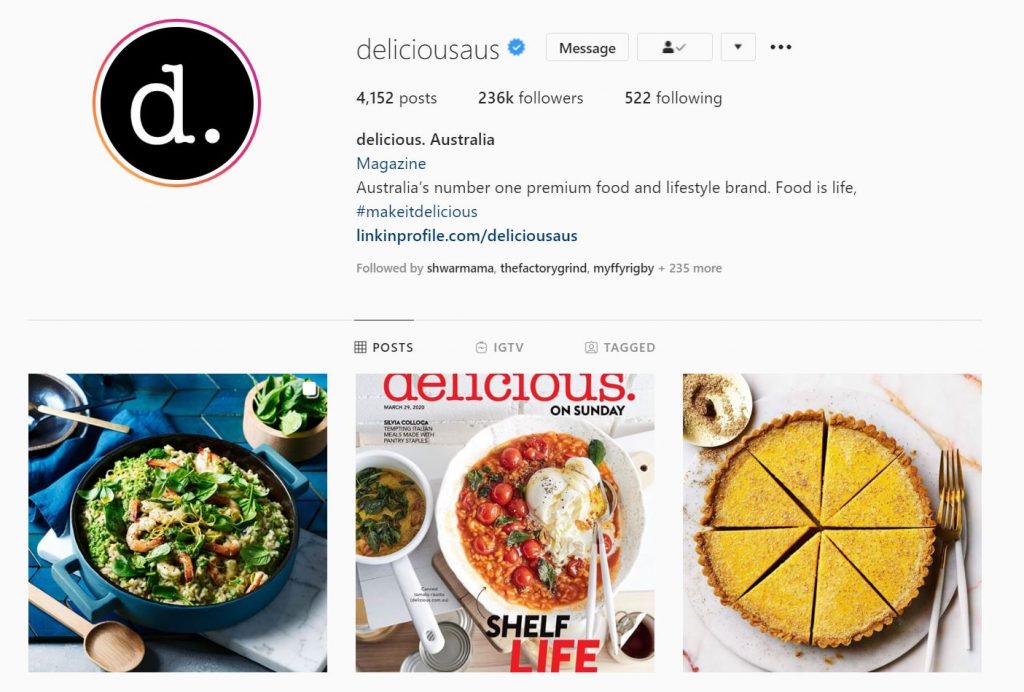The image size is (1024, 692).
Task: View the 236k followers list
Action: coord(530,98)
